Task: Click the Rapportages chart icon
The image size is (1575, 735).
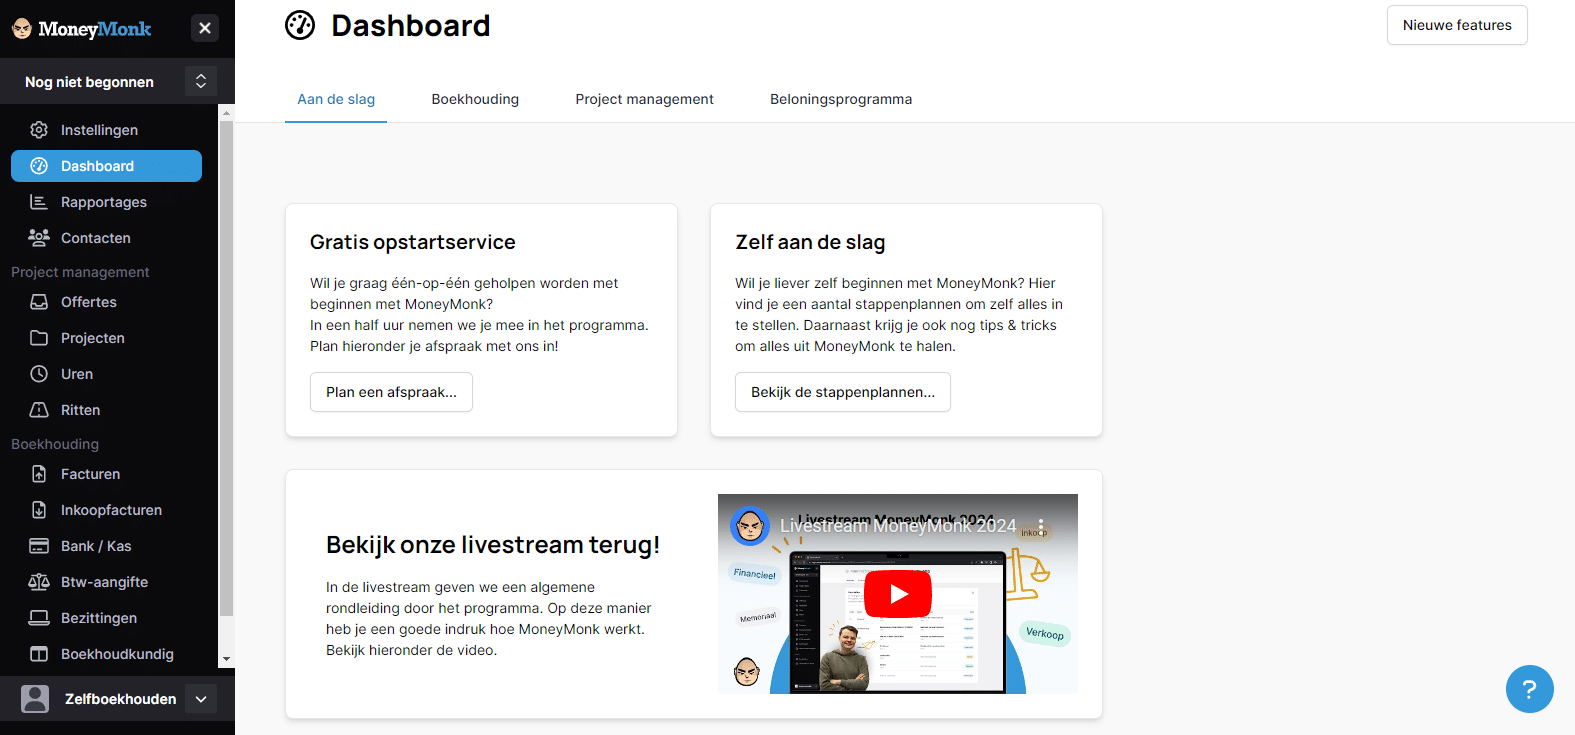Action: point(39,202)
